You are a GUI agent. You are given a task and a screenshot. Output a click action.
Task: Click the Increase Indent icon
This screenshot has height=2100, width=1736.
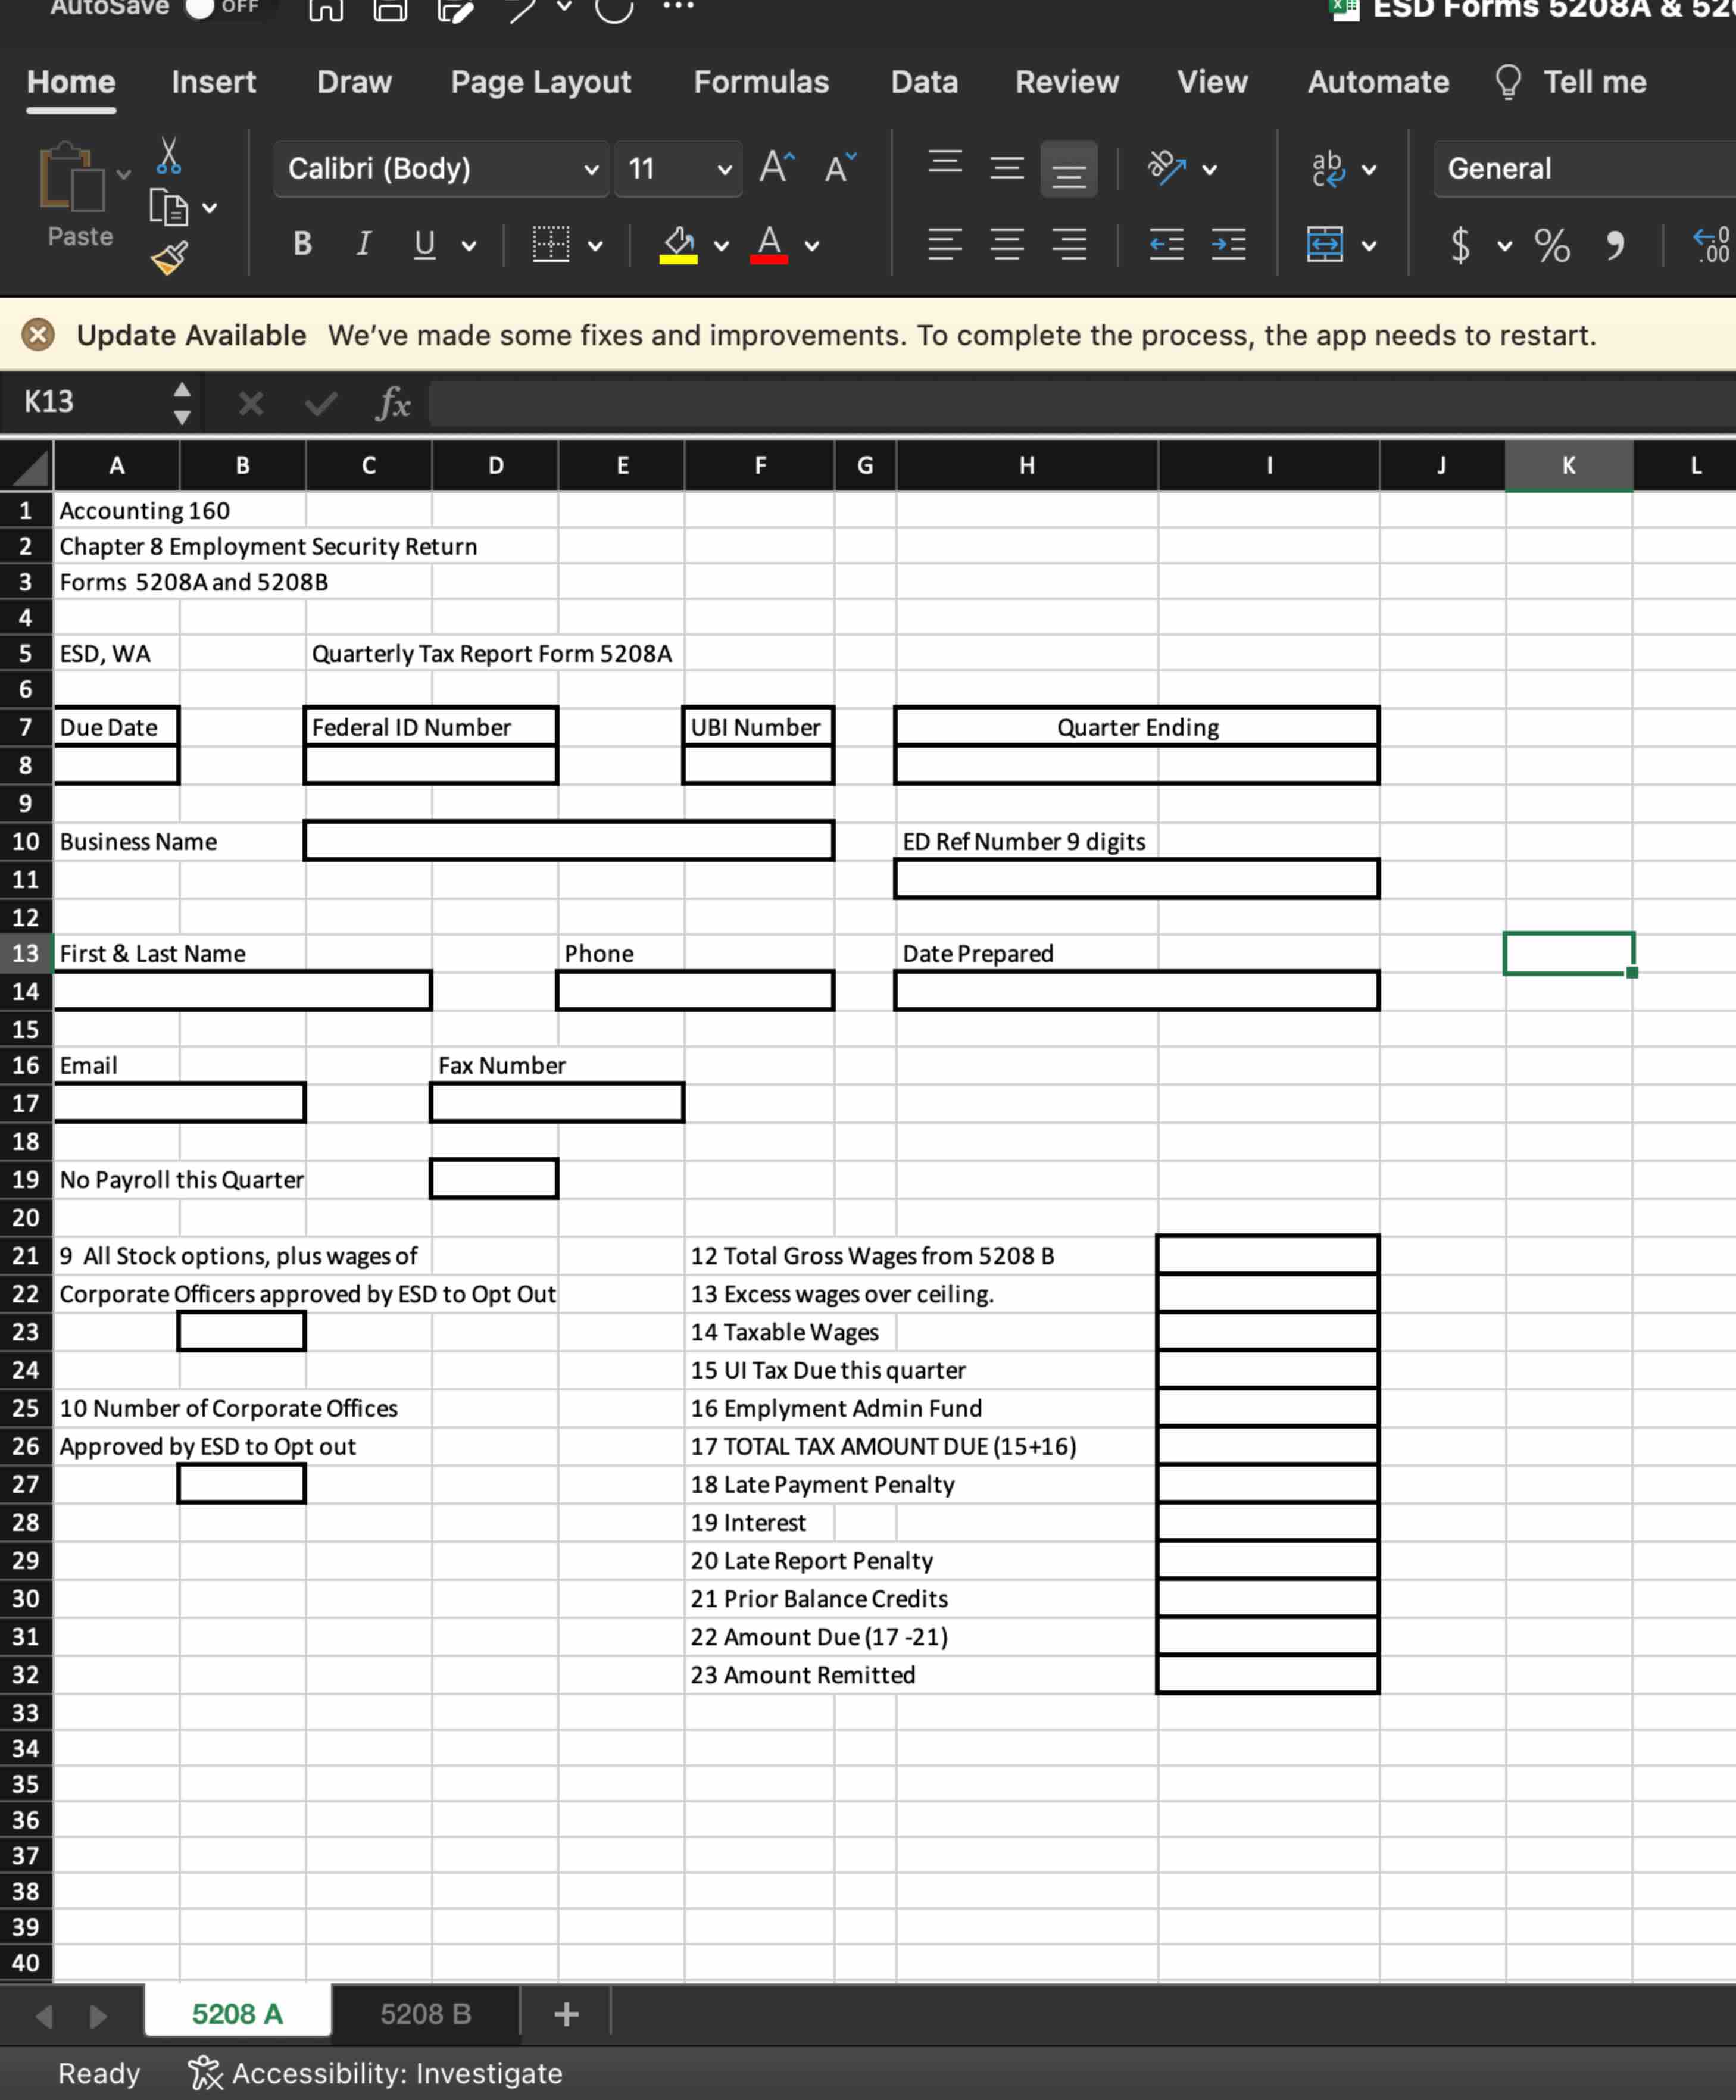pyautogui.click(x=1228, y=244)
